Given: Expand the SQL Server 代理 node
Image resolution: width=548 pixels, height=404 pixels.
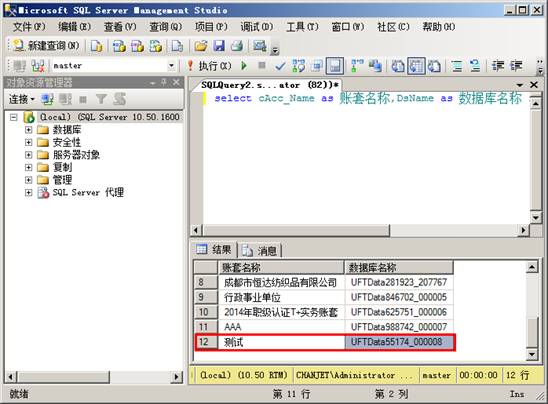Looking at the screenshot, I should [28, 192].
